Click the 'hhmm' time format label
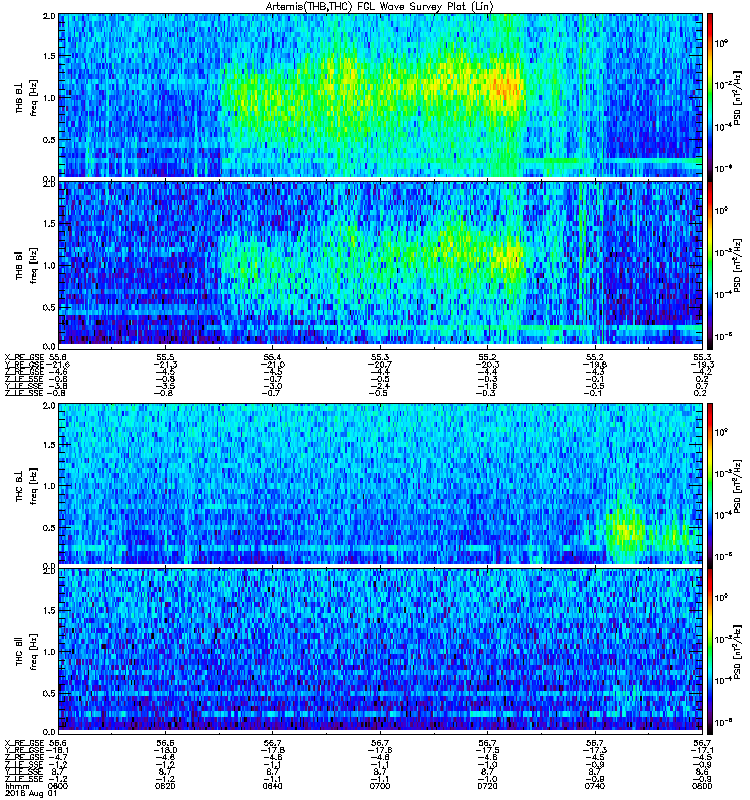The image size is (750, 800). (x=17, y=786)
